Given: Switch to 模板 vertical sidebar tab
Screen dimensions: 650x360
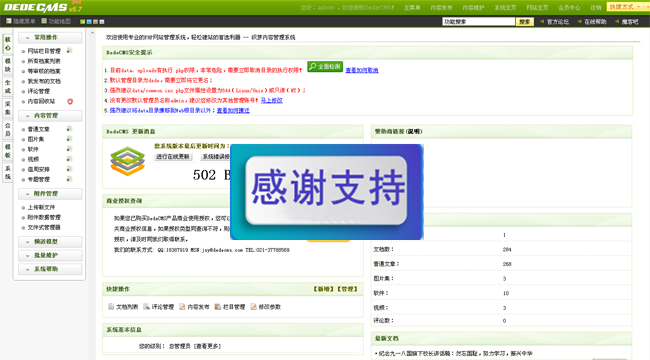Looking at the screenshot, I should [7, 151].
